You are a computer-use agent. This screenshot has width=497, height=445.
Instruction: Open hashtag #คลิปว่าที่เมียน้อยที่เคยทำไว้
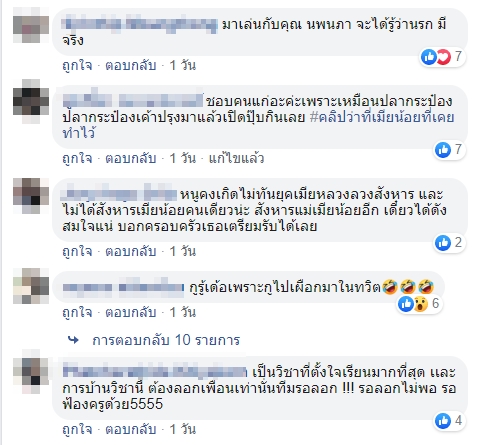tap(258, 125)
